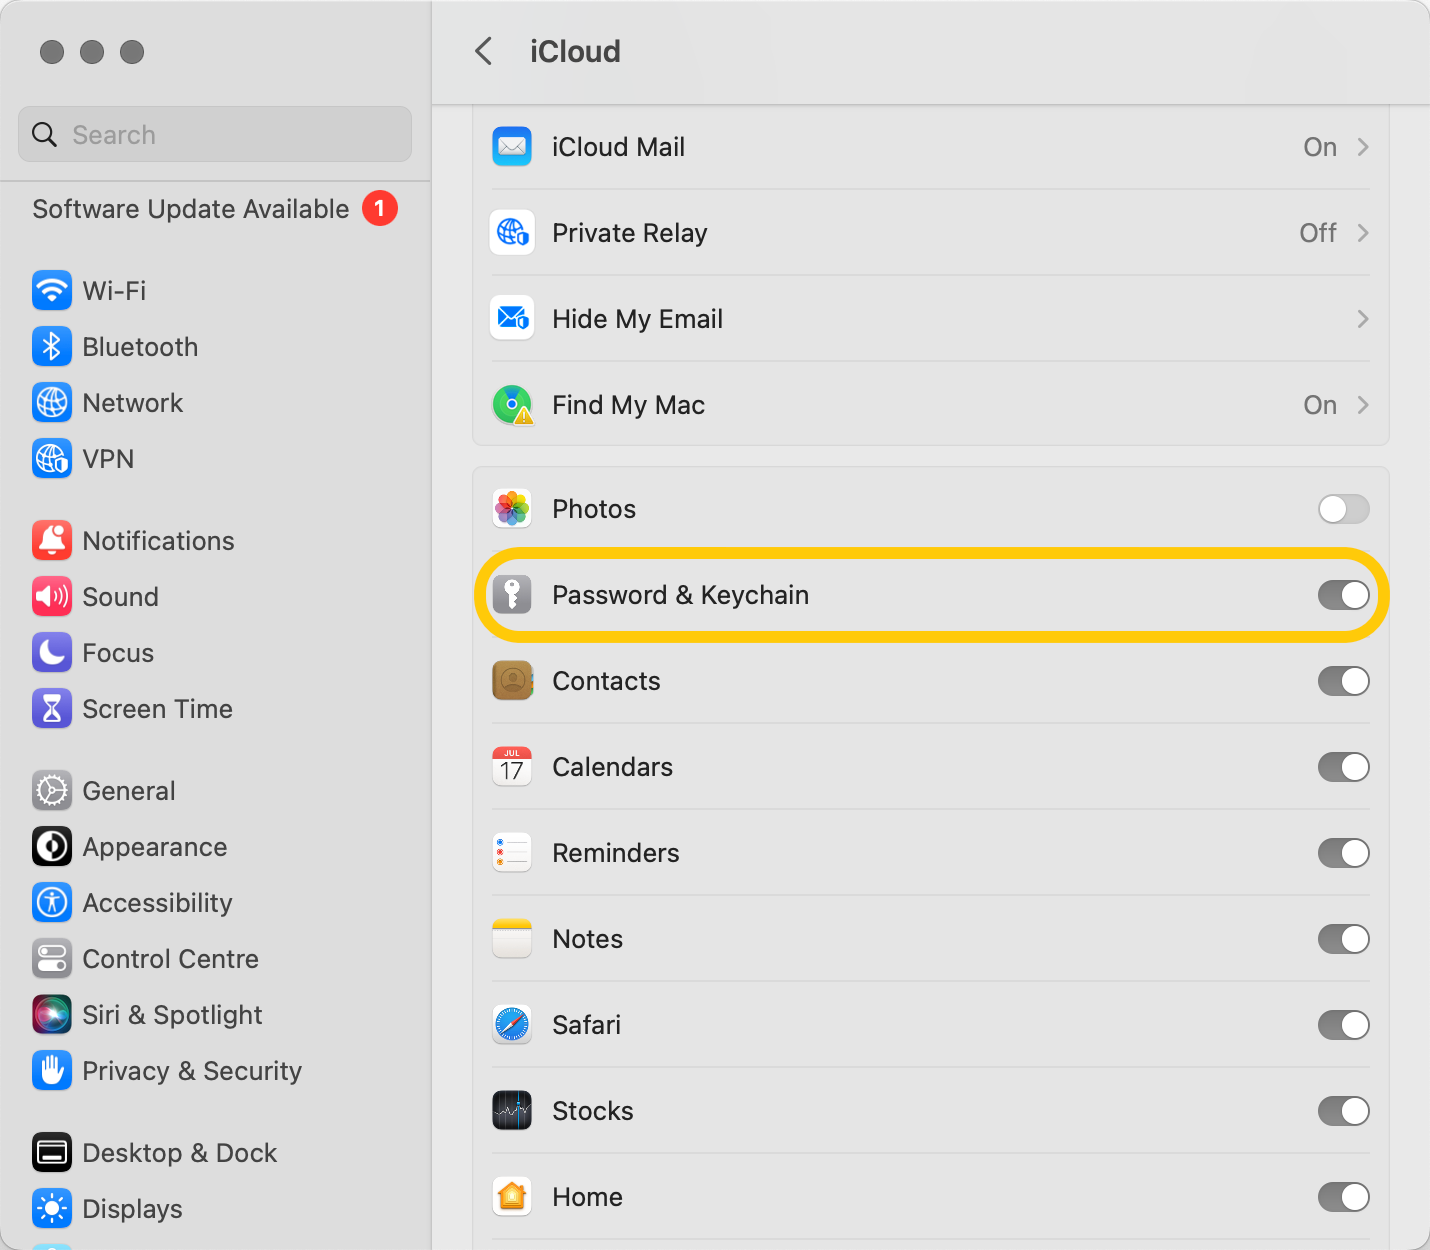This screenshot has height=1250, width=1430.
Task: Enable the Photos toggle
Action: click(x=1343, y=509)
